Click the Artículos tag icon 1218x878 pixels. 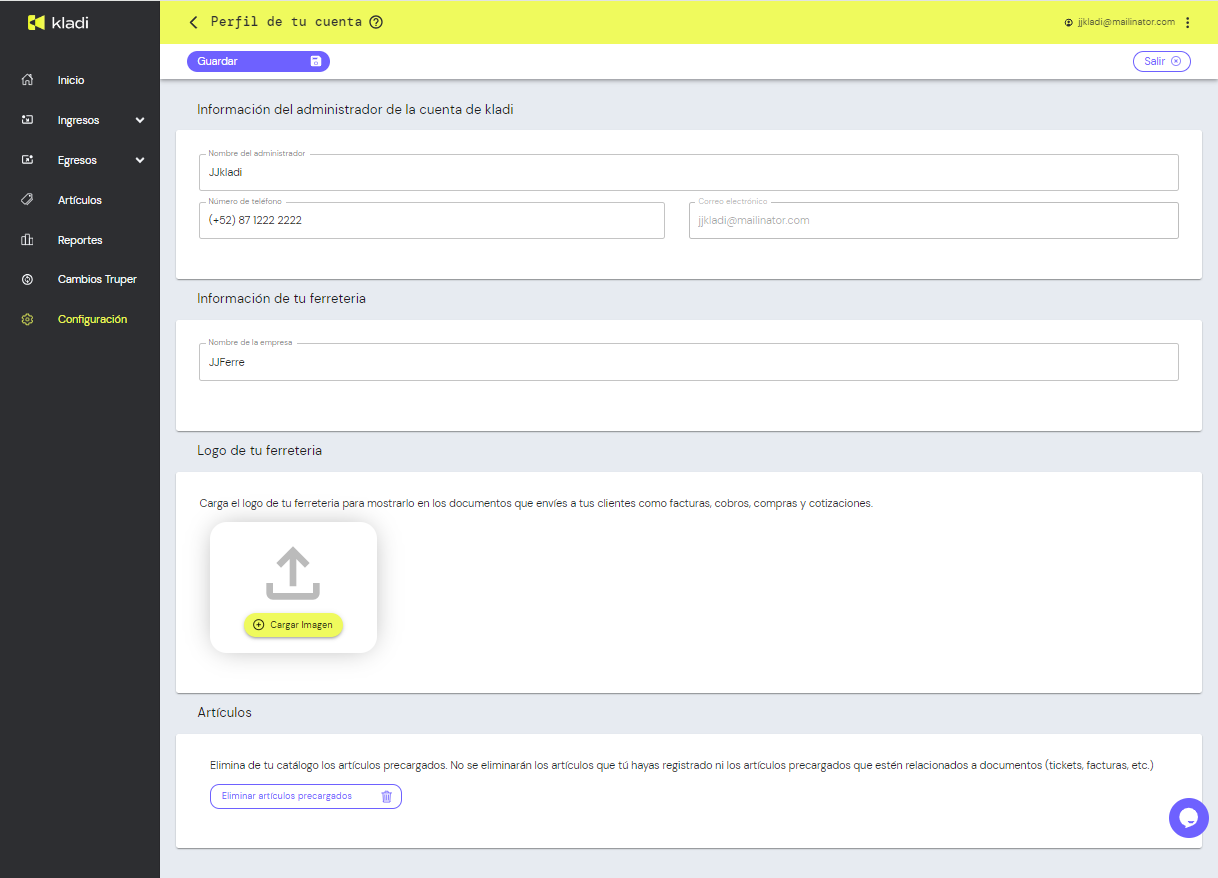pos(28,200)
